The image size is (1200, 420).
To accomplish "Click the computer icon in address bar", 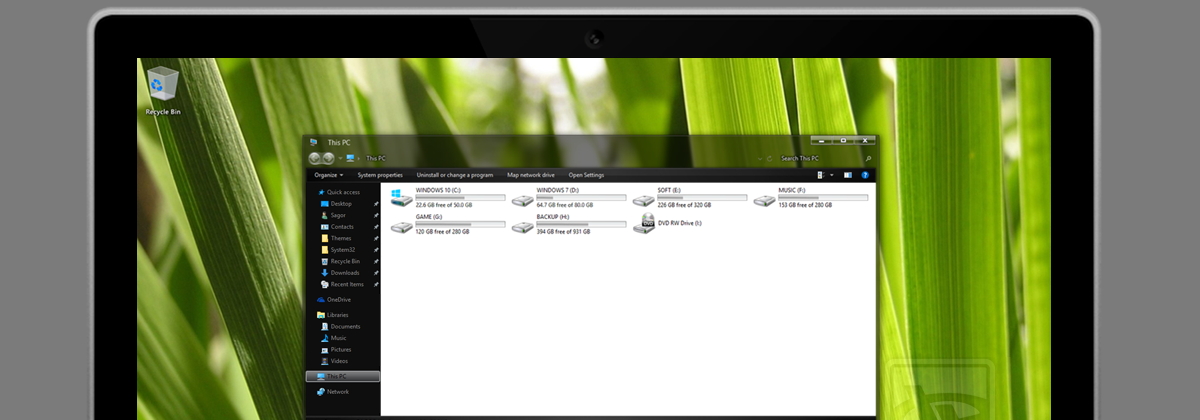I will tap(351, 158).
